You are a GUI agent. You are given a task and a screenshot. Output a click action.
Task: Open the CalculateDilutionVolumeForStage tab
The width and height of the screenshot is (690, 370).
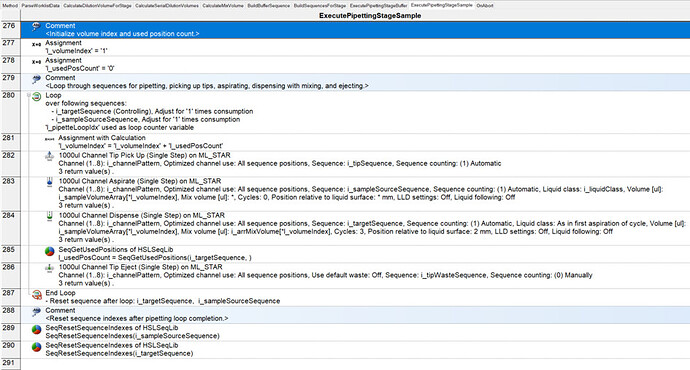[x=97, y=6]
